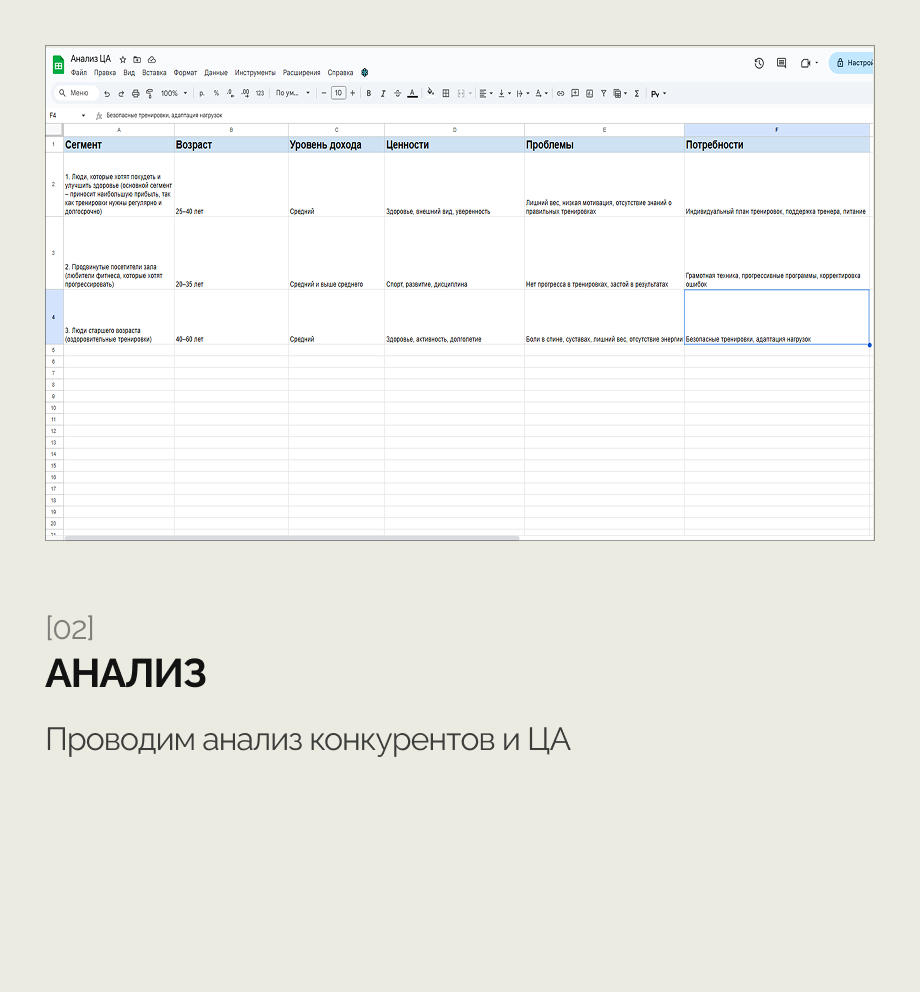Select column F header
The height and width of the screenshot is (992, 920).
point(776,130)
